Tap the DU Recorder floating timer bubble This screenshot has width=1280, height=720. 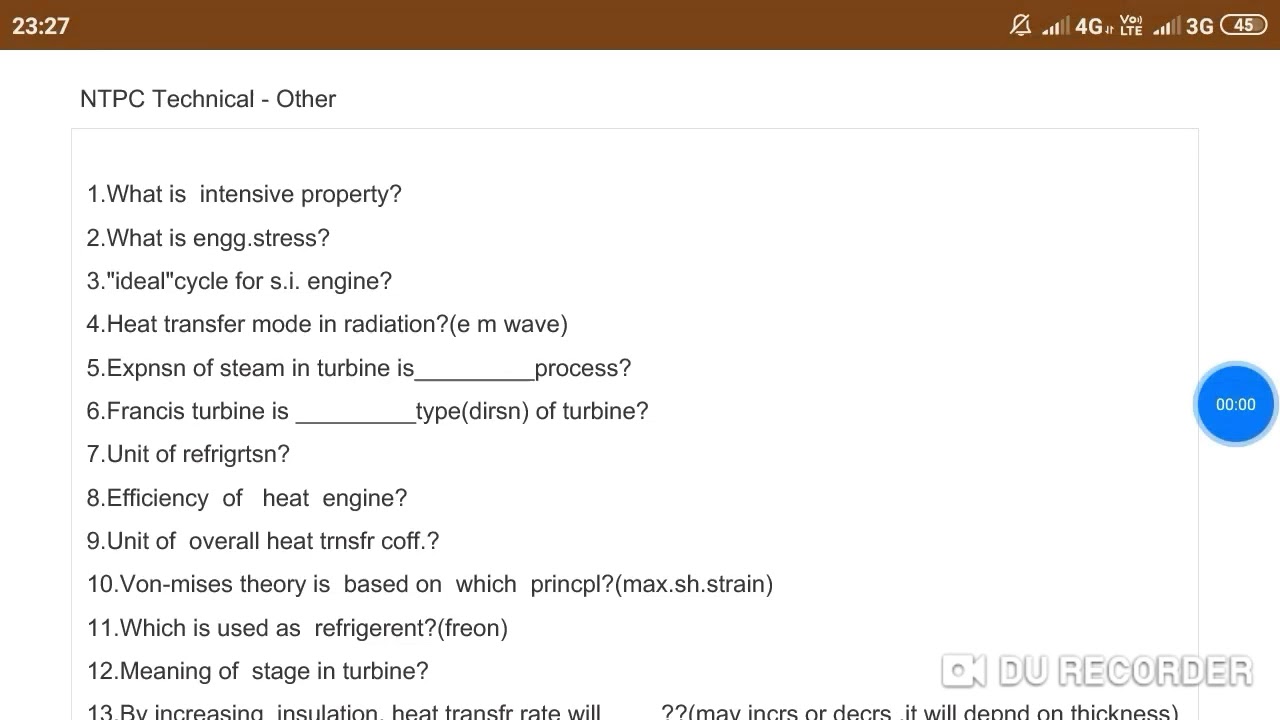click(x=1236, y=404)
